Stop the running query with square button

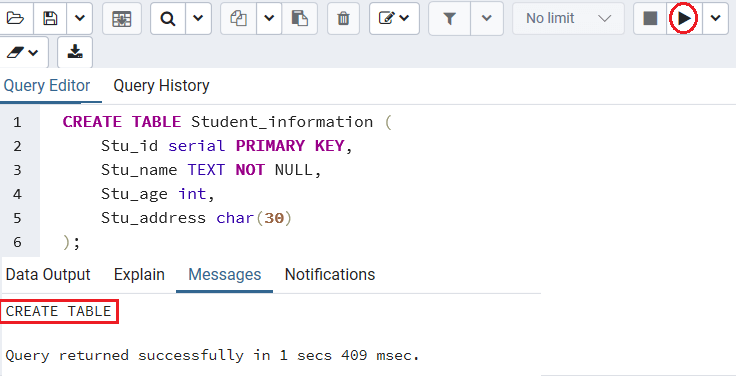pos(650,18)
